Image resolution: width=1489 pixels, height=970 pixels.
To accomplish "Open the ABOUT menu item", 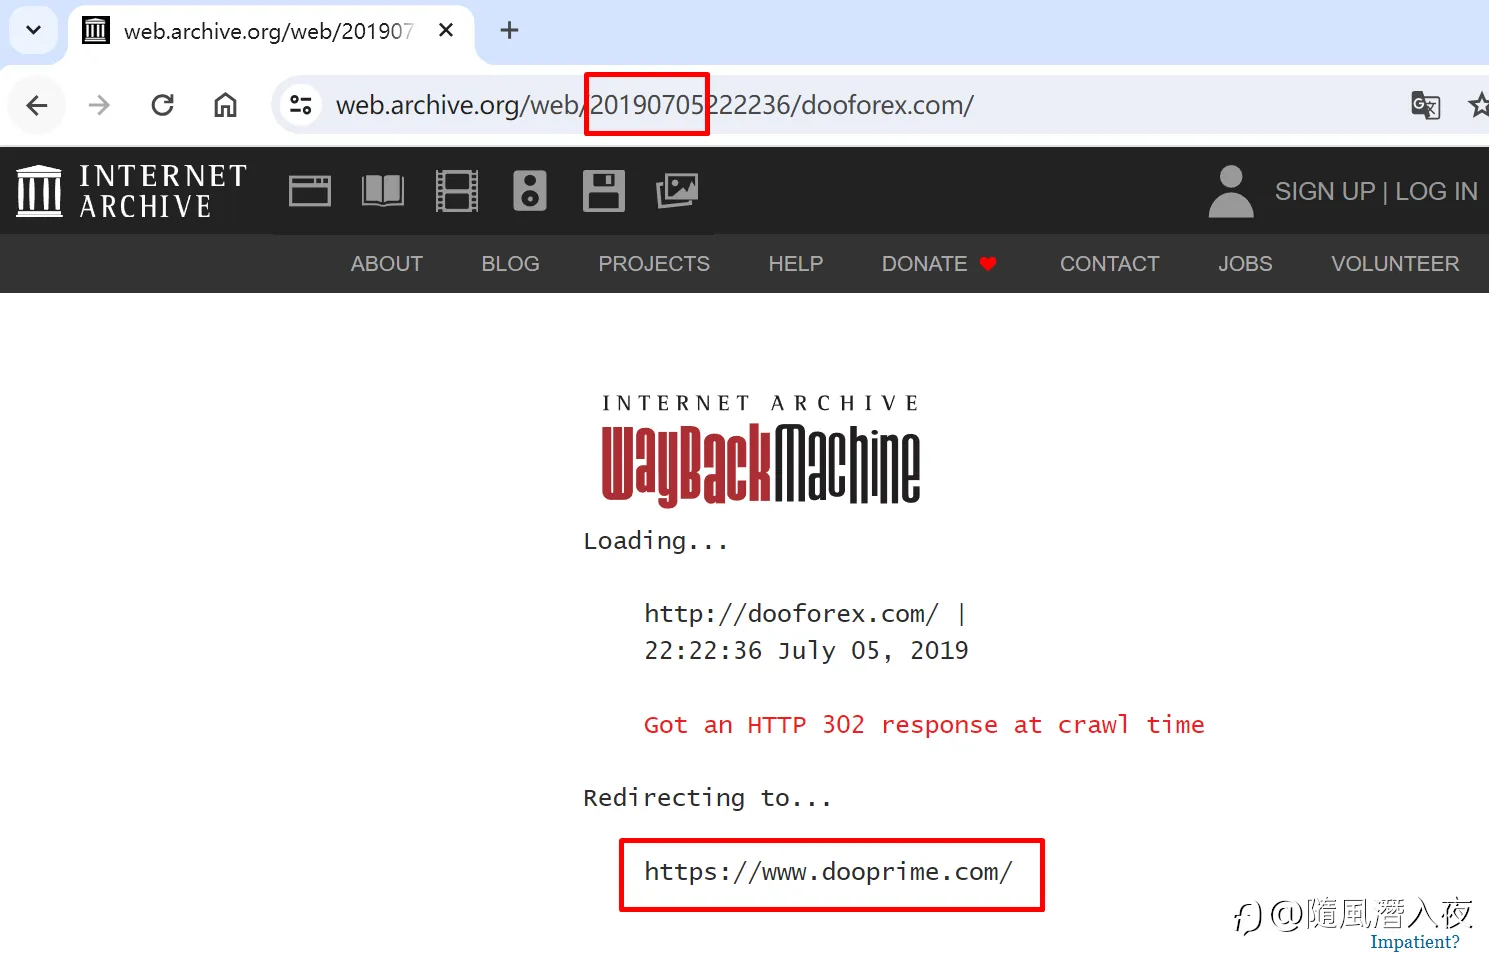I will coord(387,264).
